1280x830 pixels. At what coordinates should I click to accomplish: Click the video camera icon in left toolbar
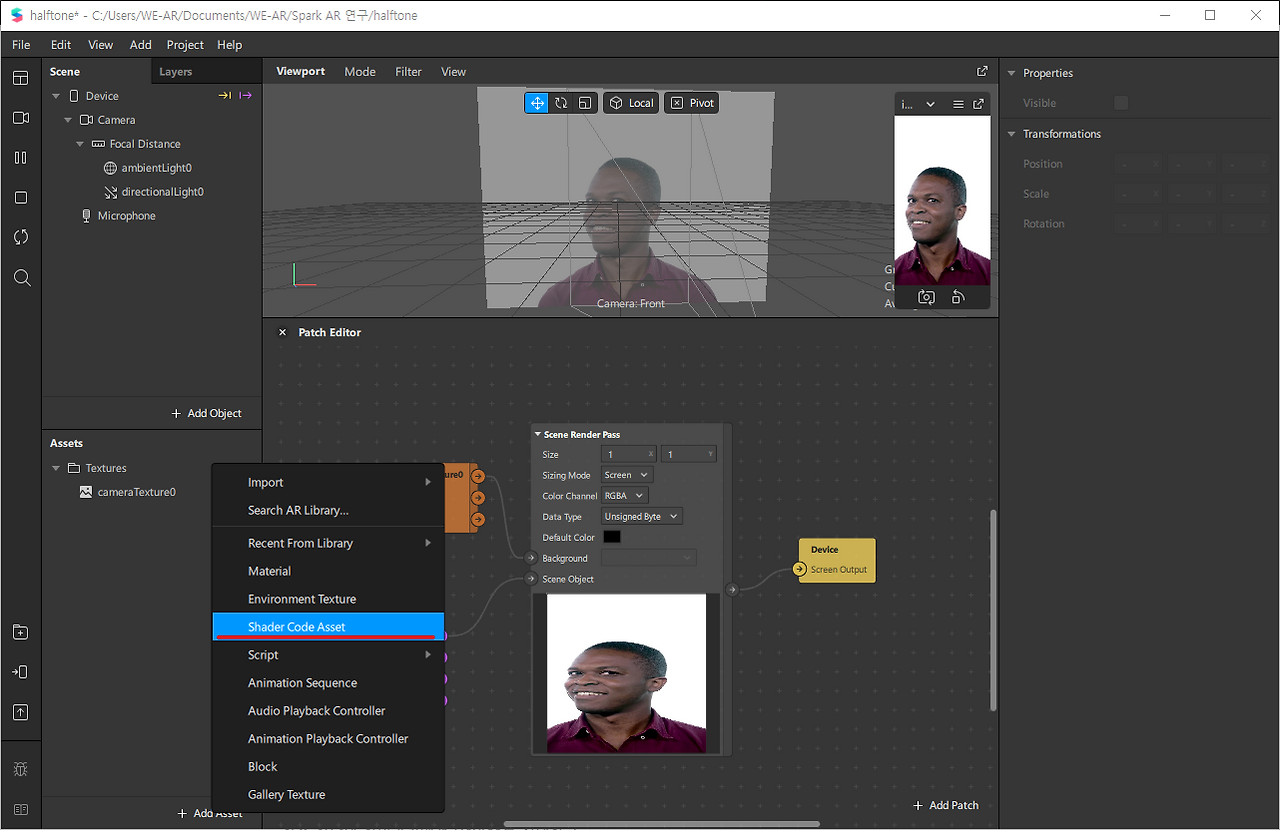[21, 118]
